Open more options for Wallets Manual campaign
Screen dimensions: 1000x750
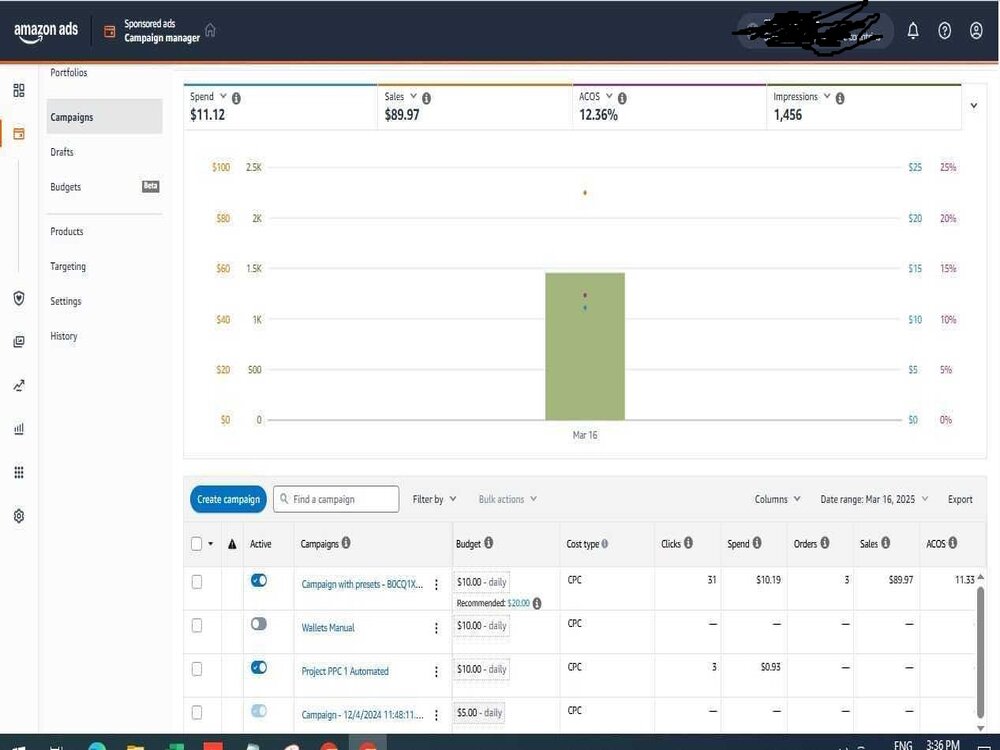pyautogui.click(x=436, y=628)
